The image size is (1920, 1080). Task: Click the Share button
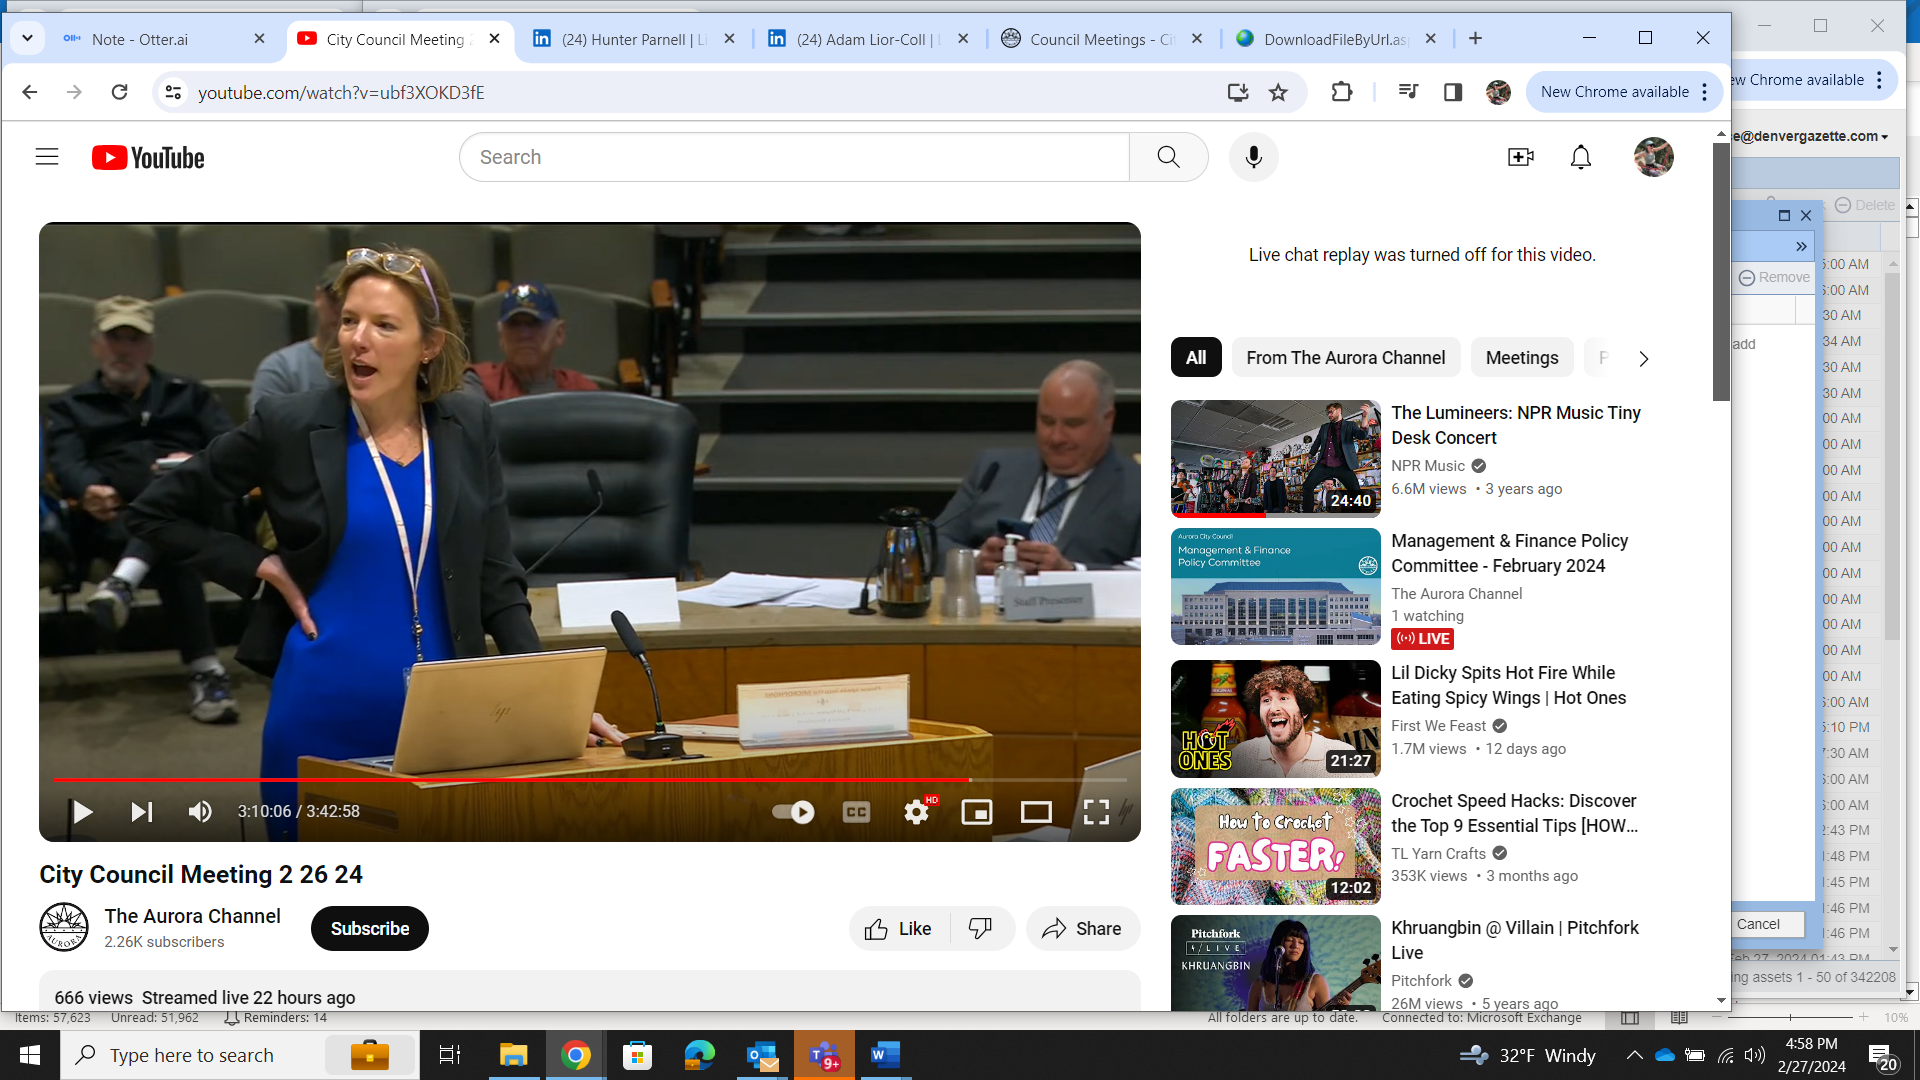coord(1082,929)
